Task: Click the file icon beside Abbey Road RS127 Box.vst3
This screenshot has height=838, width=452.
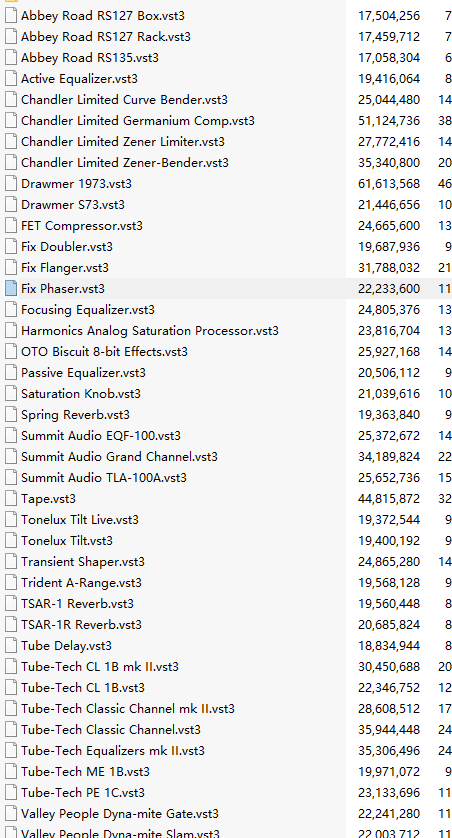Action: (11, 15)
